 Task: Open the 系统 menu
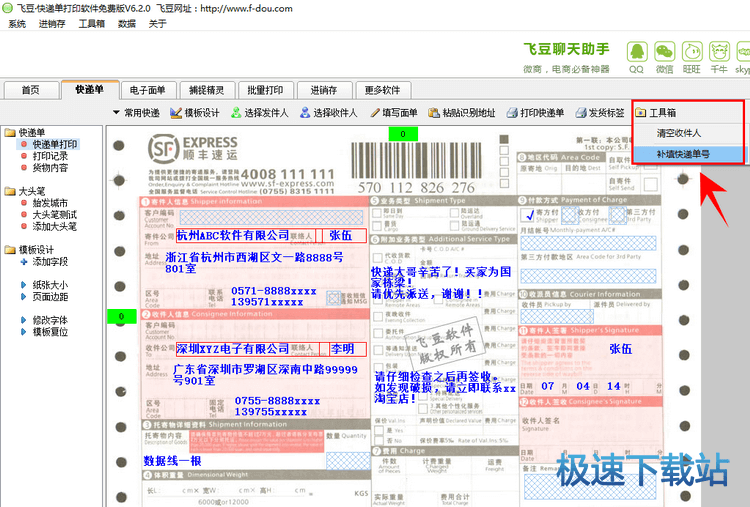click(x=17, y=24)
